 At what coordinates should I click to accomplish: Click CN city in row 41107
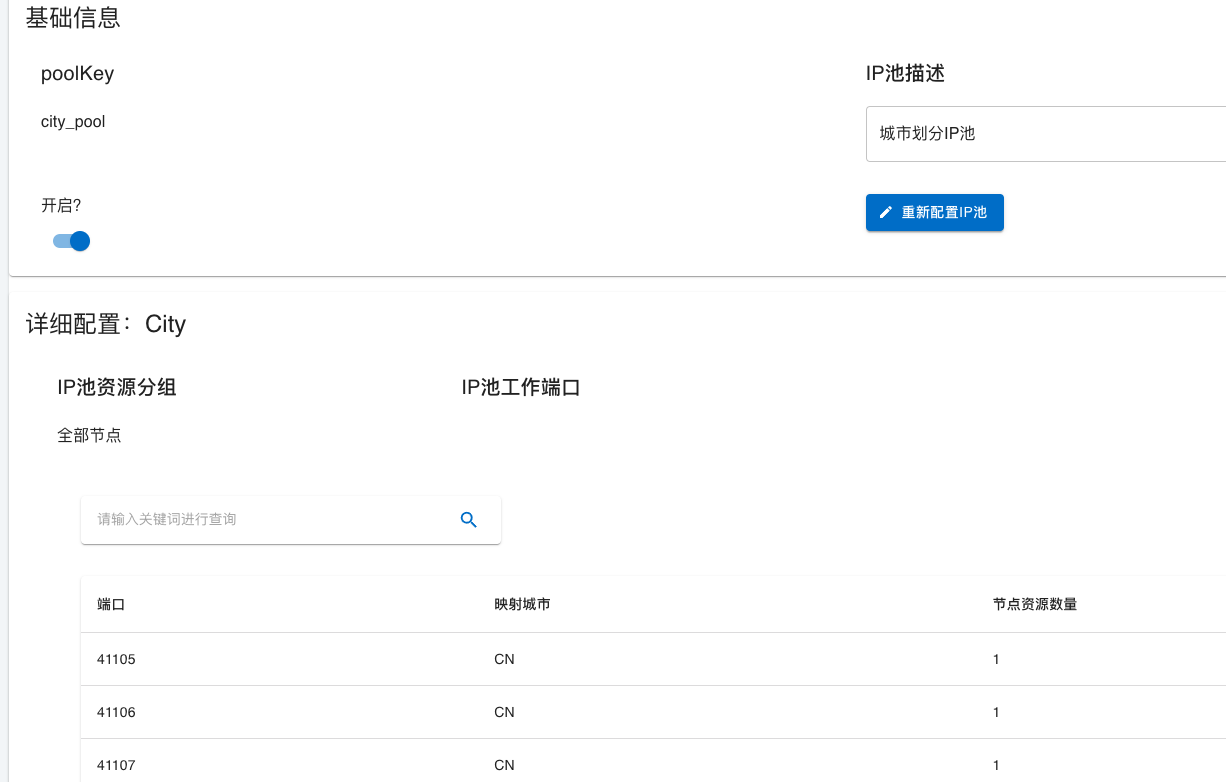[x=504, y=766]
